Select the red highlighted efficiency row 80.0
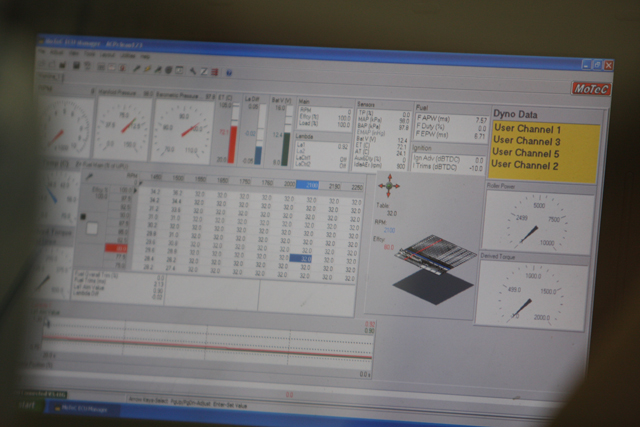640x427 pixels. click(116, 248)
